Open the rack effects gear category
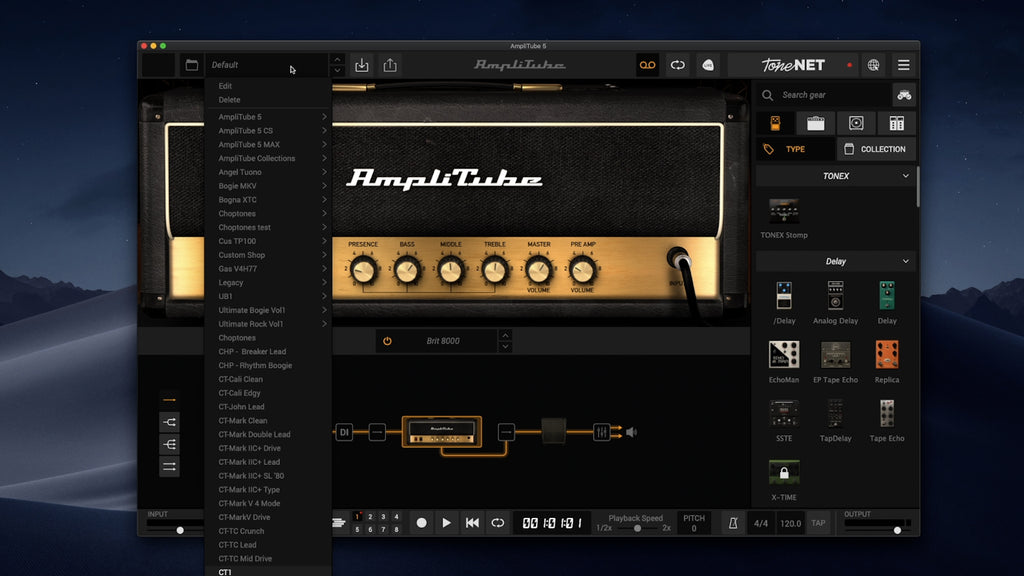 (896, 123)
